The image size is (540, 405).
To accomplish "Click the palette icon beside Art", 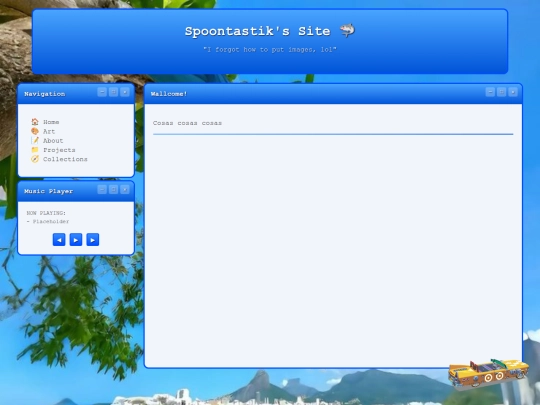I will point(35,131).
